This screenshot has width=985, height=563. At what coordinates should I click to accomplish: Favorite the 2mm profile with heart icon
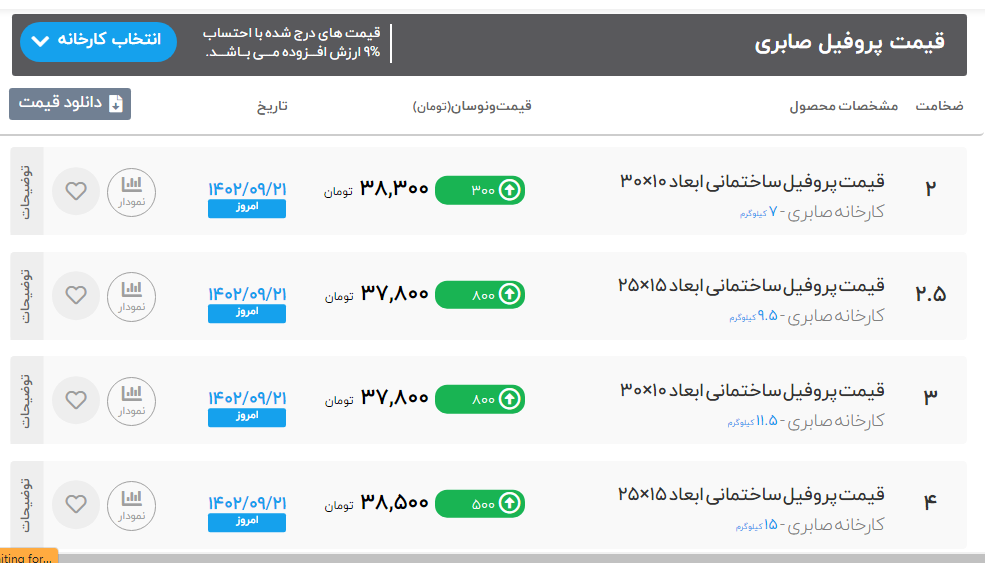[x=76, y=191]
